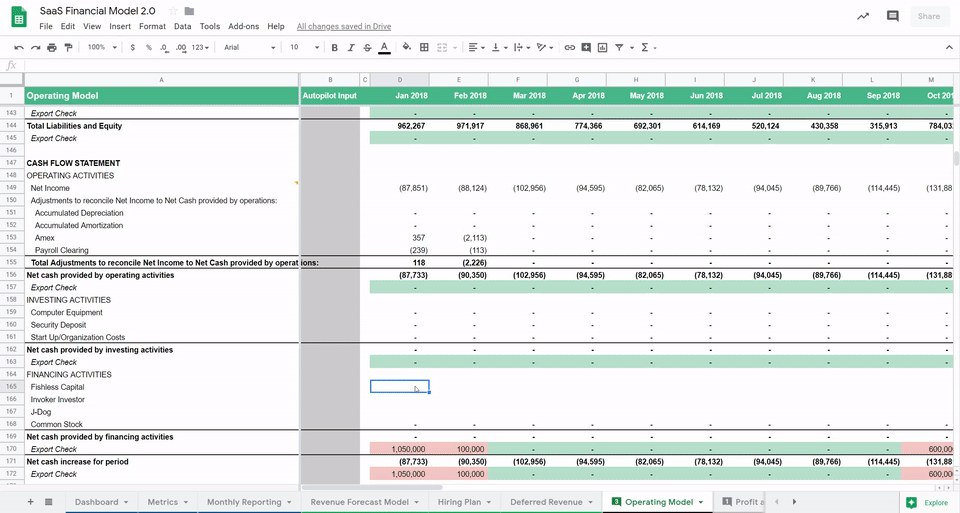The image size is (960, 513).
Task: Click the Explore button
Action: 927,502
